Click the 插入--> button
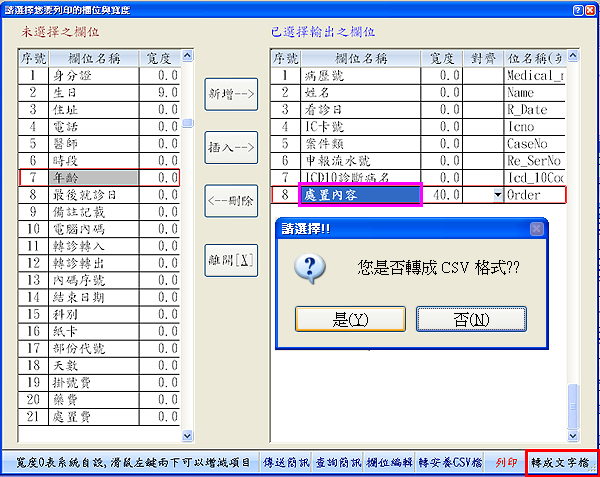 pos(232,147)
